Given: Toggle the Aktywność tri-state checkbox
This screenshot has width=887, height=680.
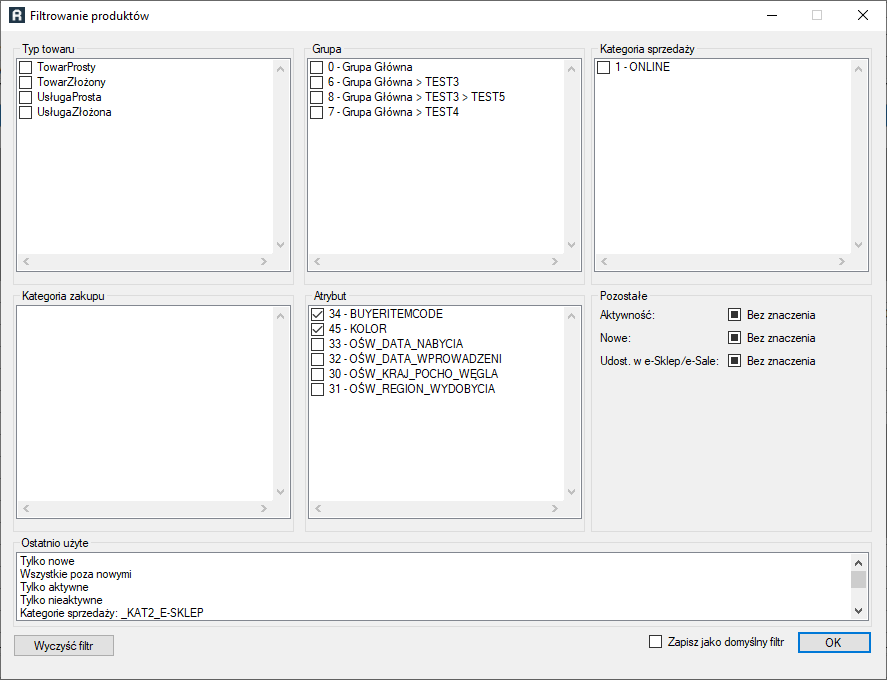Looking at the screenshot, I should point(734,315).
